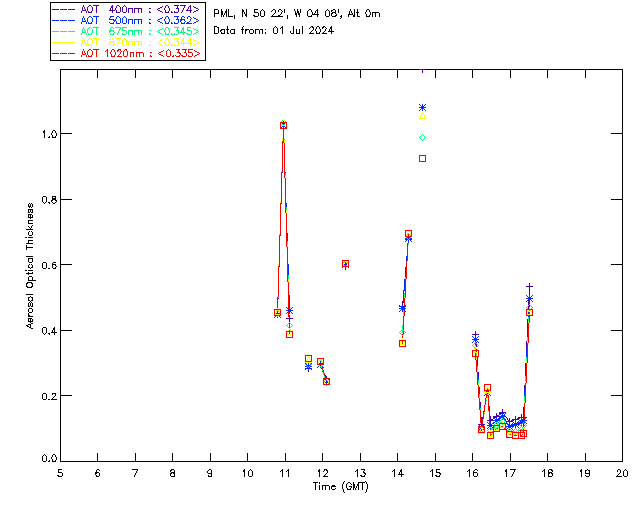Click the 0.8 y-axis tick label
Image resolution: width=640 pixels, height=512 pixels.
pyautogui.click(x=49, y=200)
